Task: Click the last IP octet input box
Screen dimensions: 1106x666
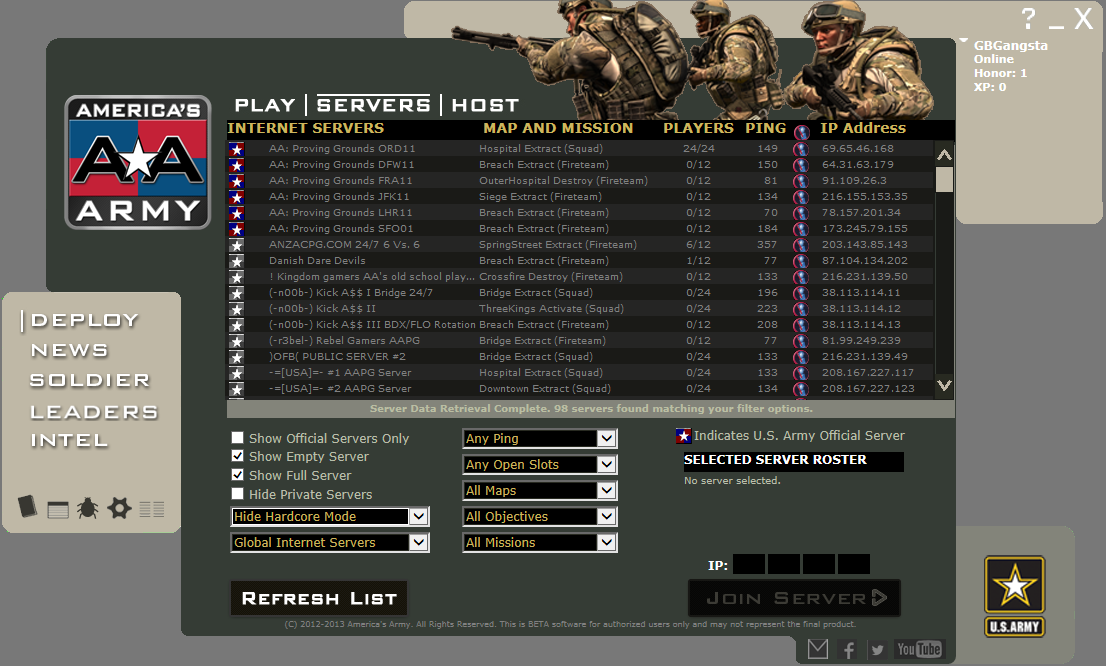Action: (x=853, y=564)
